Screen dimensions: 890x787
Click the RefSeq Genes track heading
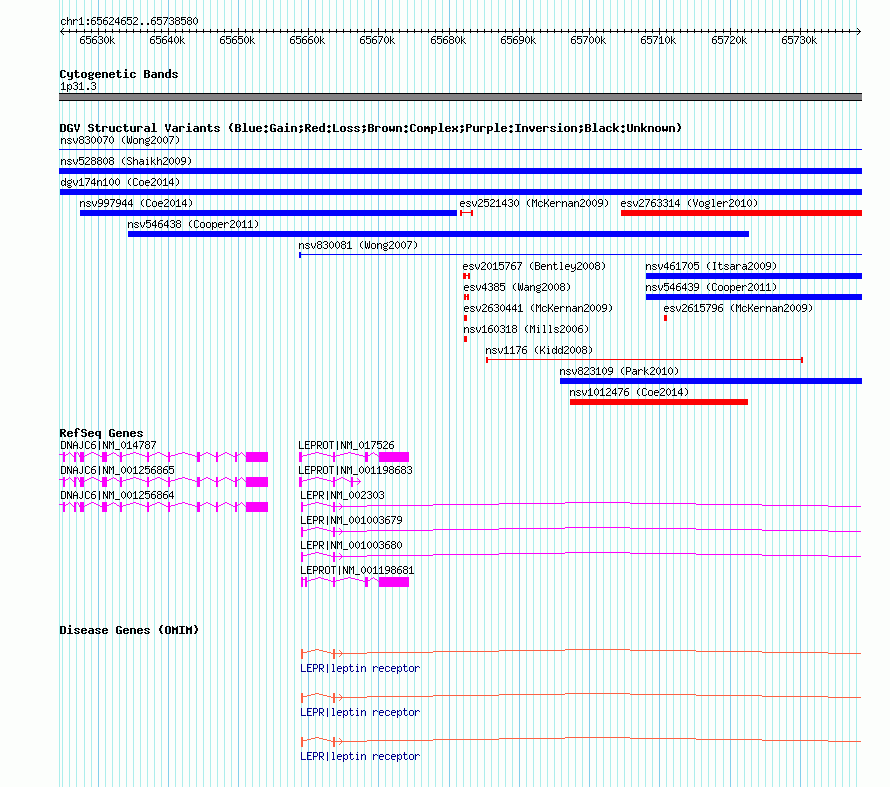point(101,433)
